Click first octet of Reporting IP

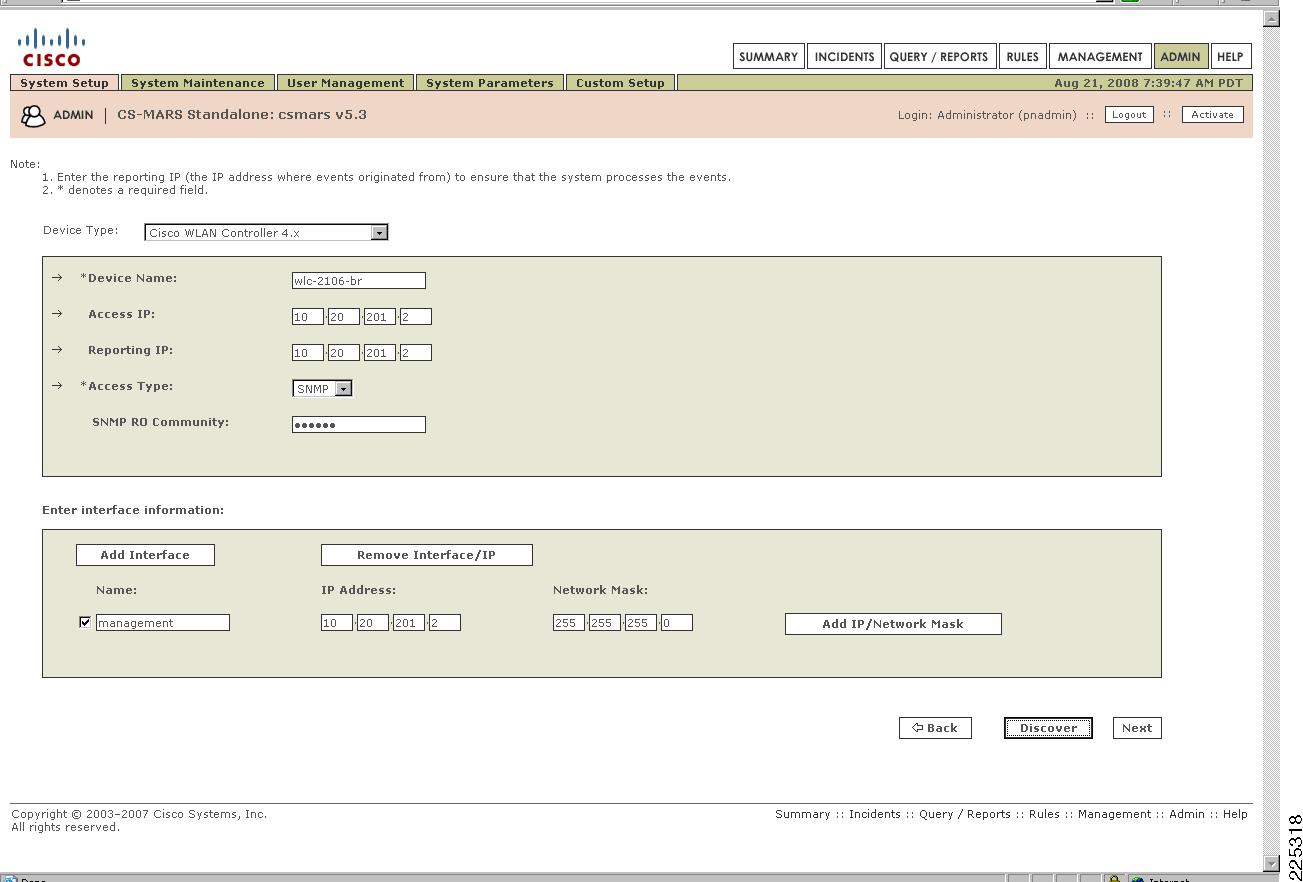[308, 353]
